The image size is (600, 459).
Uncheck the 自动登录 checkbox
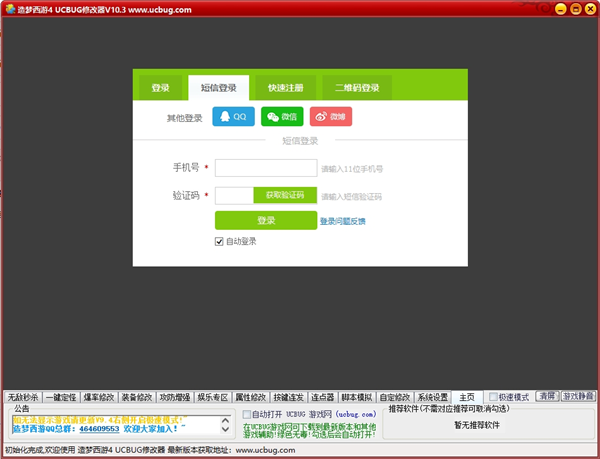(x=219, y=241)
